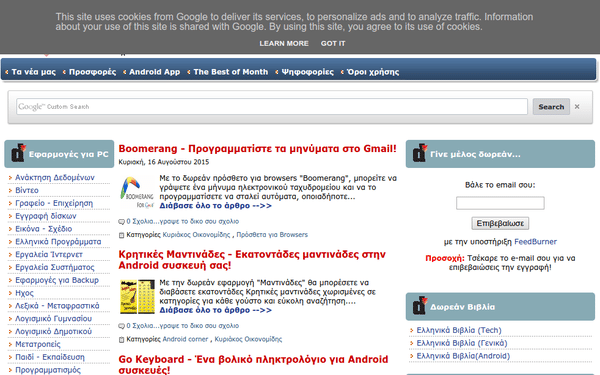Open Παιδί - Εκπαίδευση category
This screenshot has width=600, height=375.
(50, 357)
